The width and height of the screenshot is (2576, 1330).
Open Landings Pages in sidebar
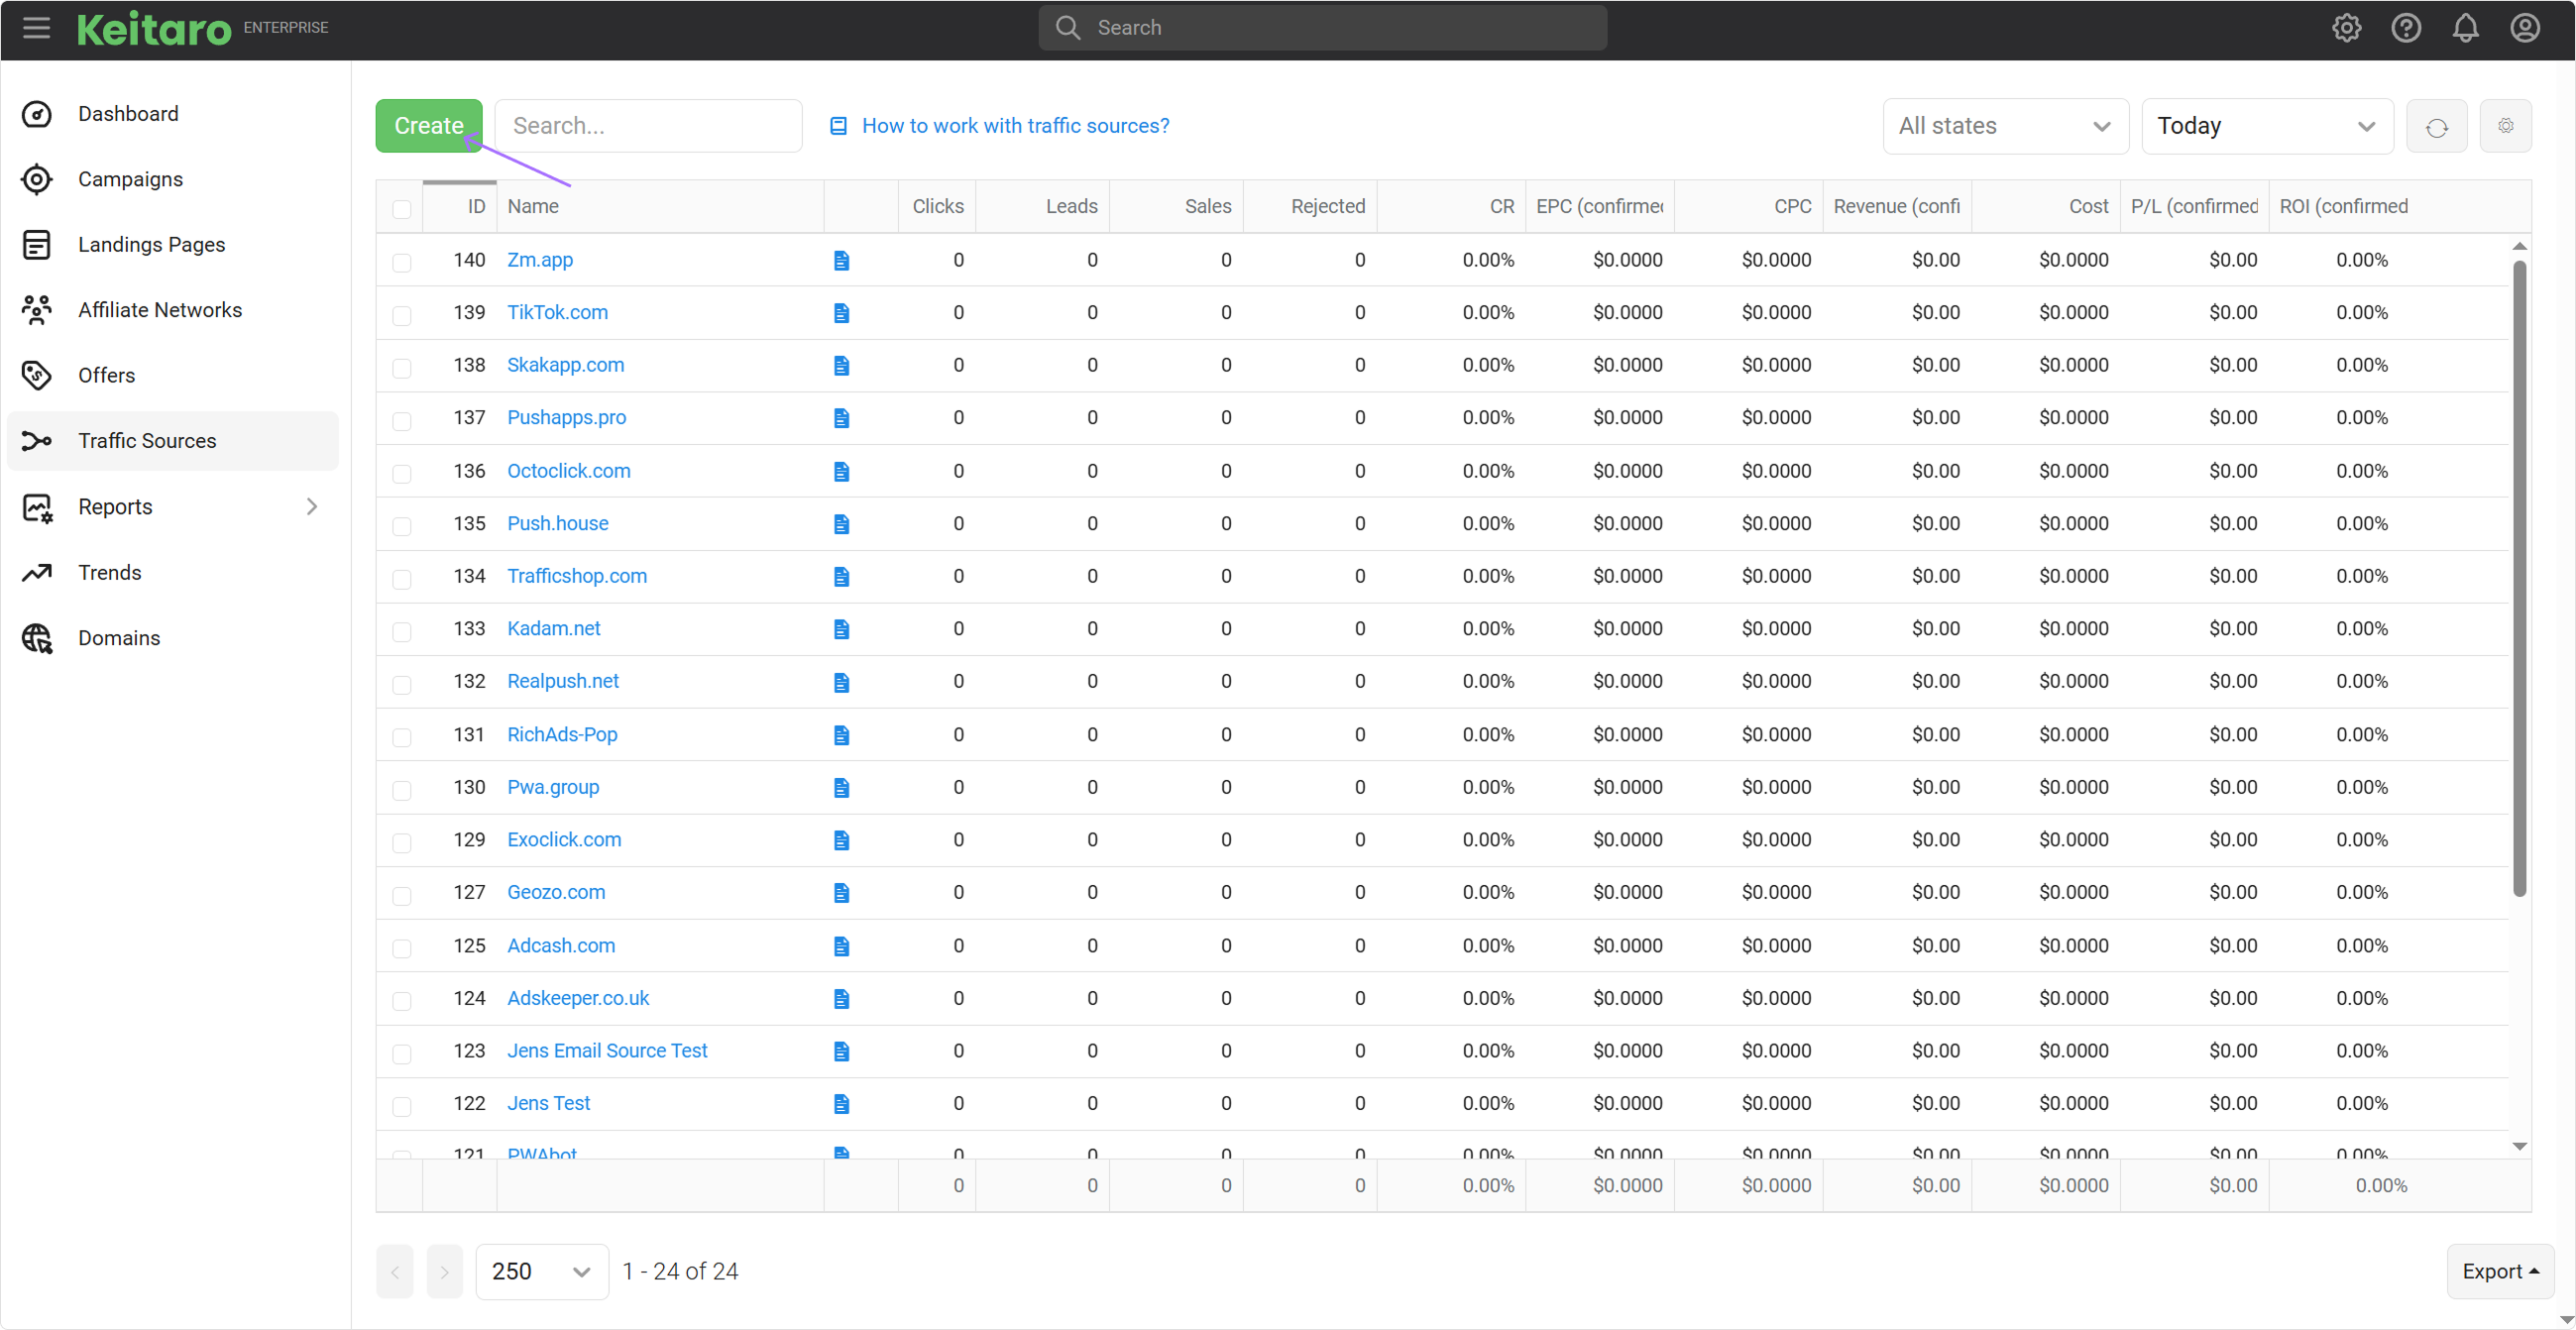point(173,245)
